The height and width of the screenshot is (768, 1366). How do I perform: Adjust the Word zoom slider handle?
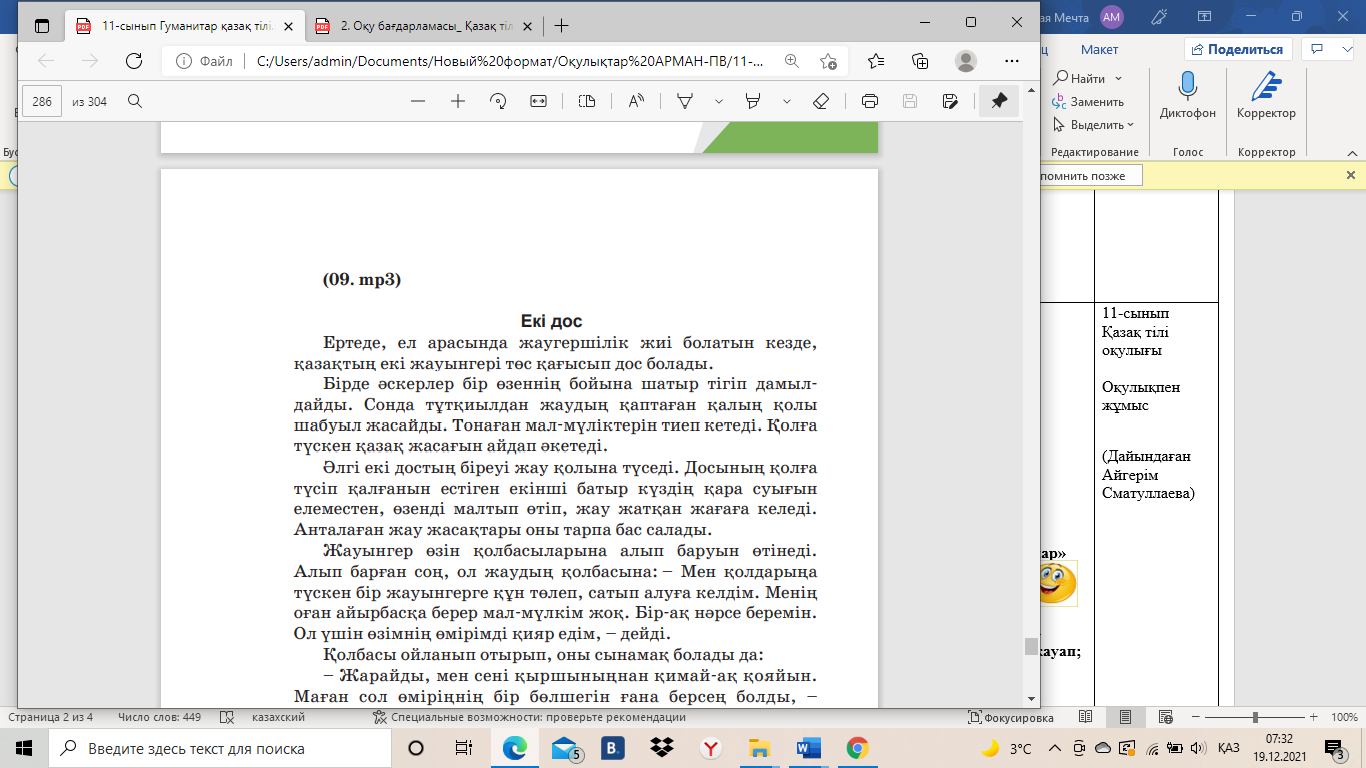[1254, 718]
